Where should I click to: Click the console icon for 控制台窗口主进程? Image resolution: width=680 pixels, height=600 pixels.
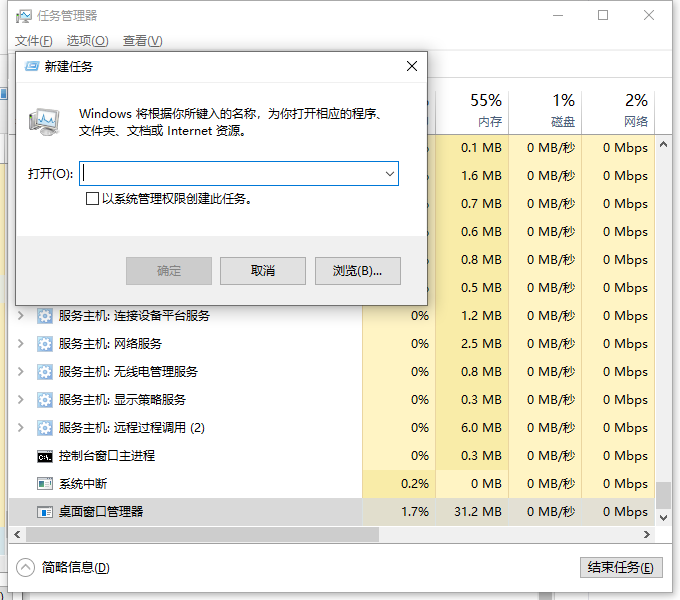pos(45,456)
